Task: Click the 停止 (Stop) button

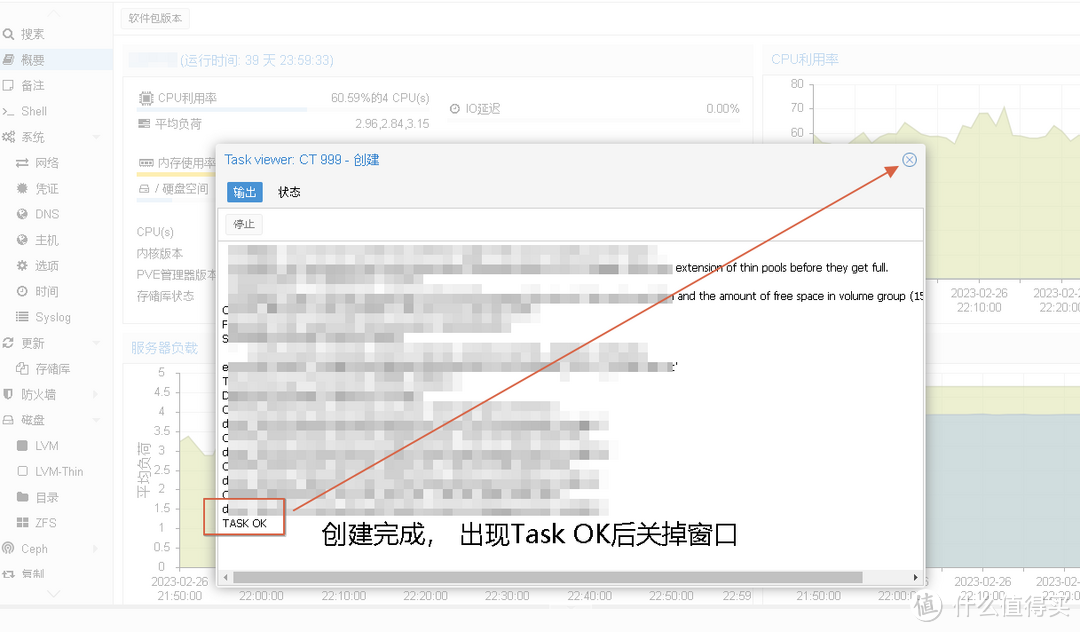Action: [243, 224]
